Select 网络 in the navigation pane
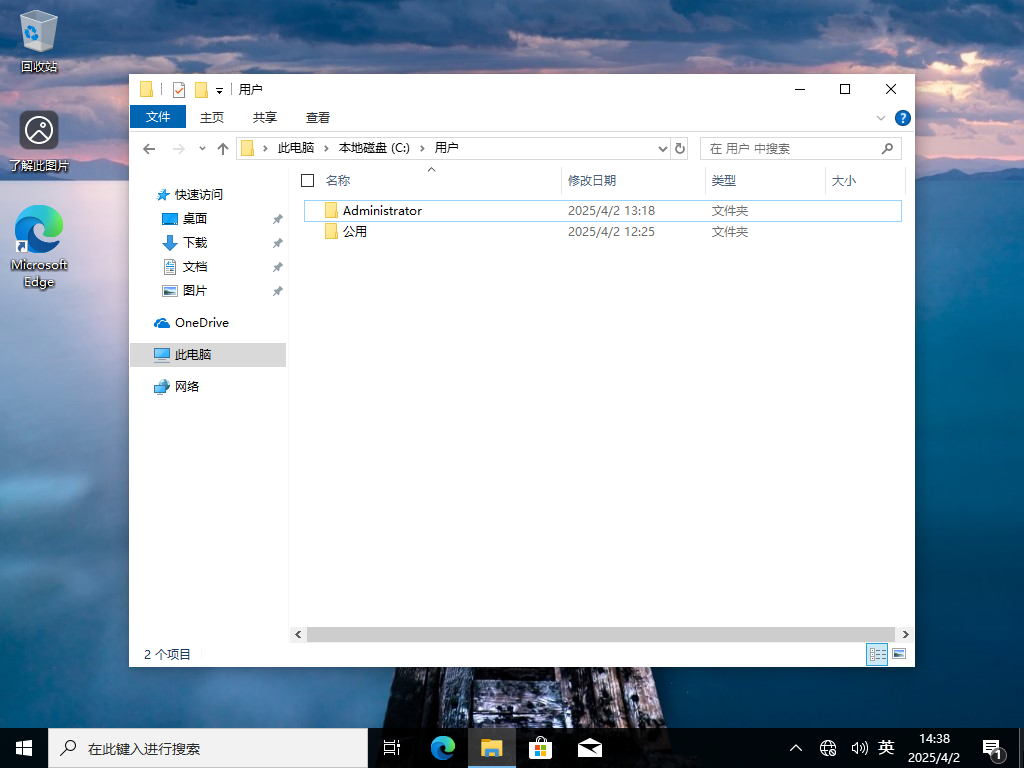Viewport: 1024px width, 768px height. tap(187, 387)
